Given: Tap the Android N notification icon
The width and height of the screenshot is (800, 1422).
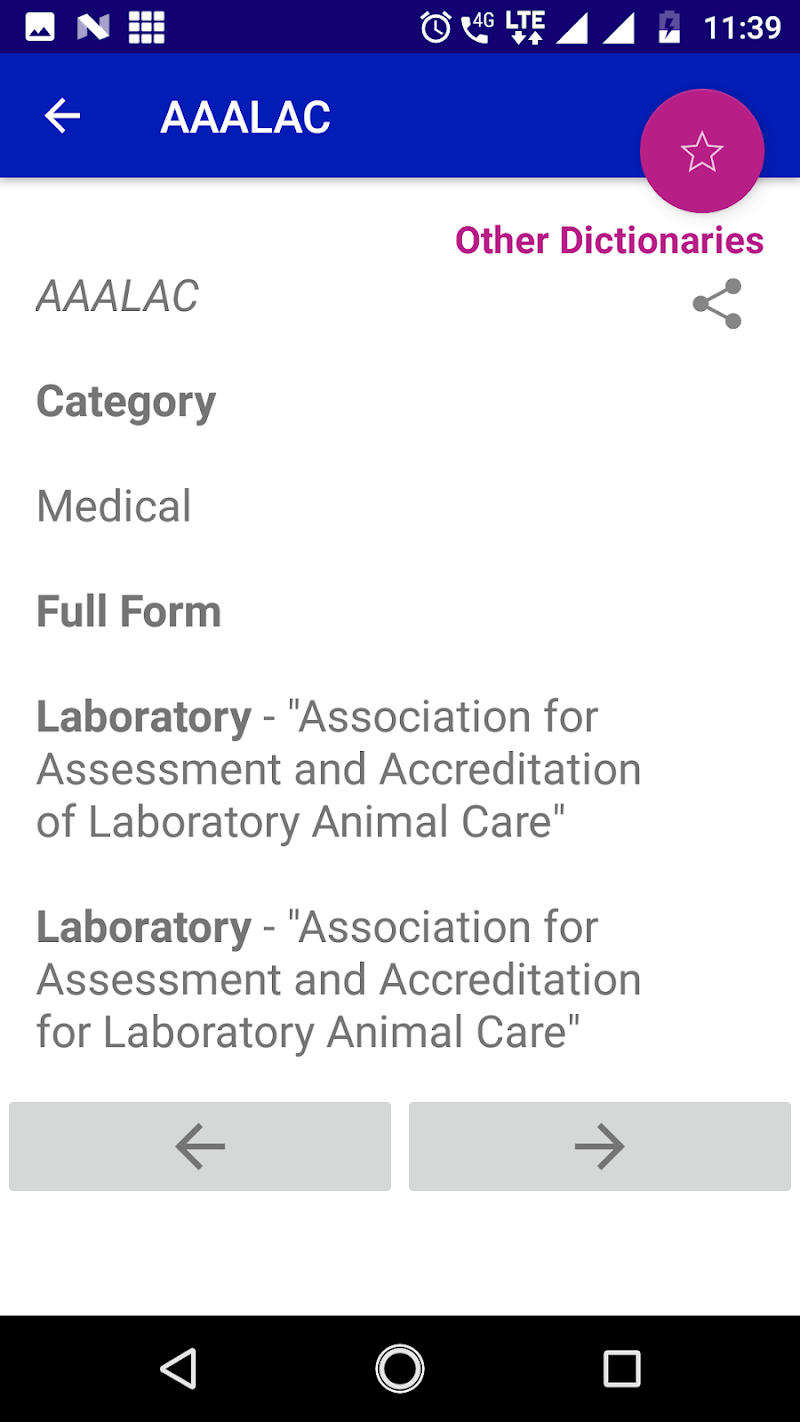Looking at the screenshot, I should pos(93,27).
